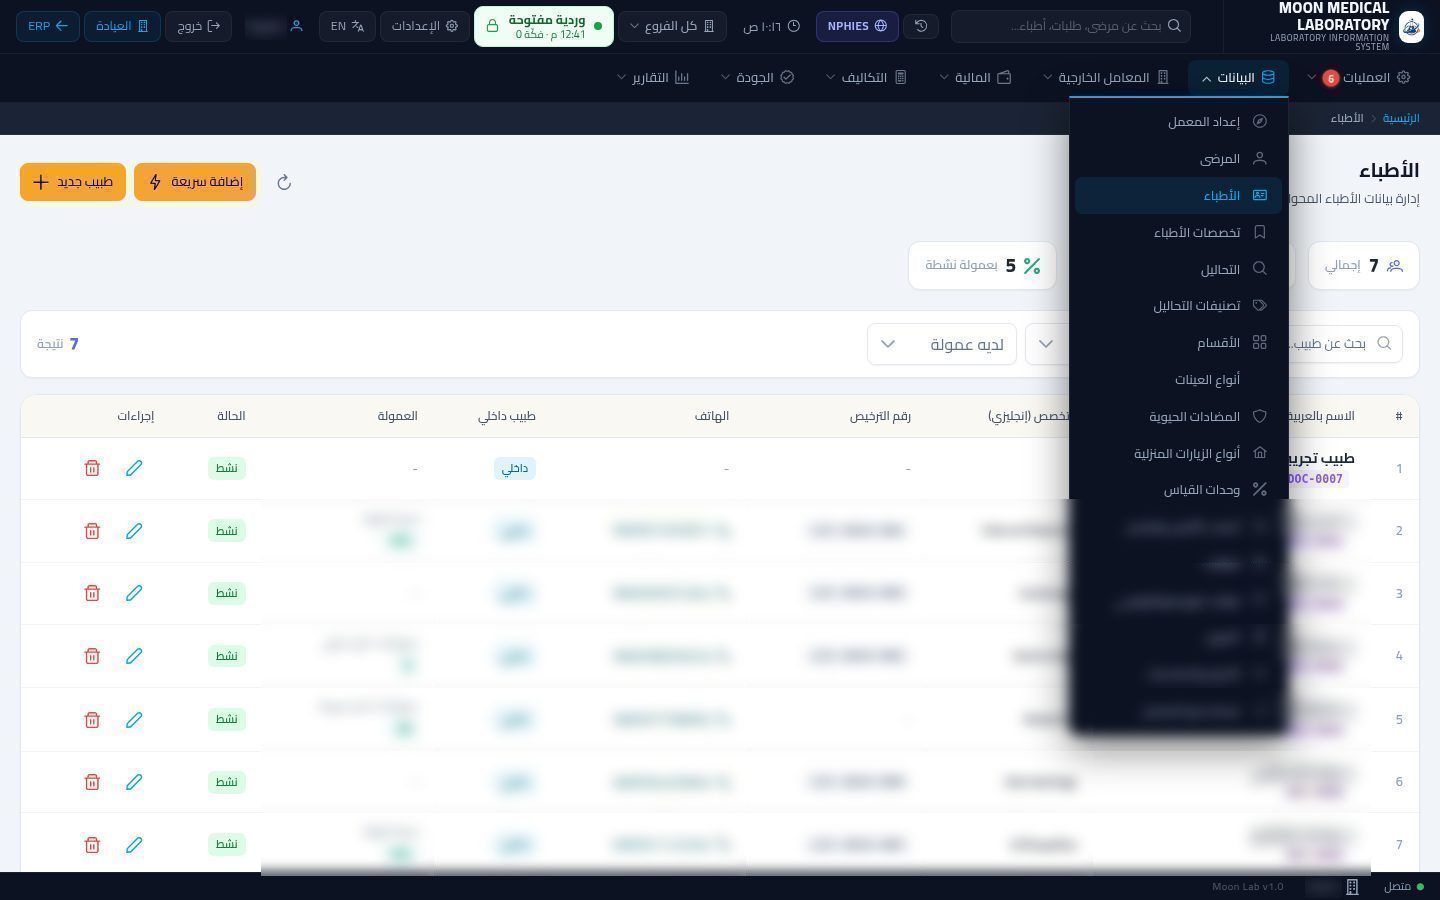Screen dimensions: 1440x900
Task: Click the global search field in top bar
Action: [1071, 26]
